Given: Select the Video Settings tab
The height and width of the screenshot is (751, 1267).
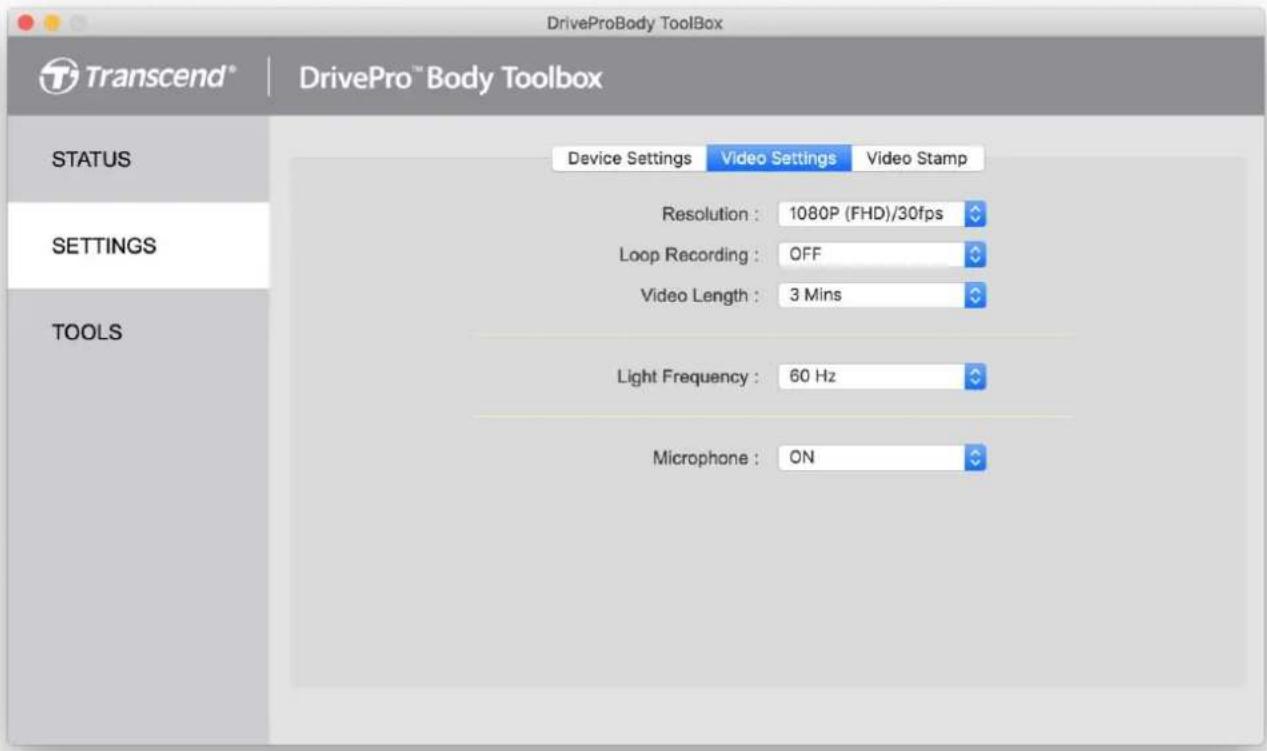Looking at the screenshot, I should point(779,159).
